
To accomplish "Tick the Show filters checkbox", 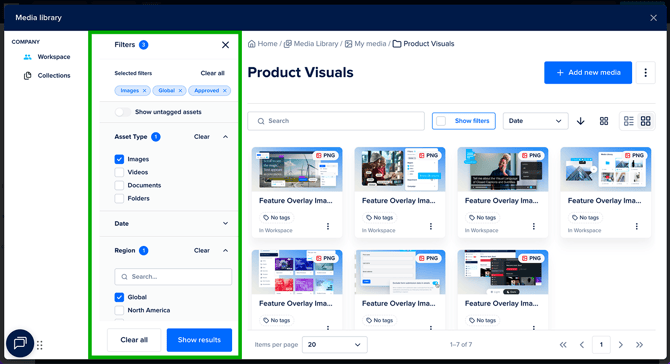I will click(x=441, y=121).
